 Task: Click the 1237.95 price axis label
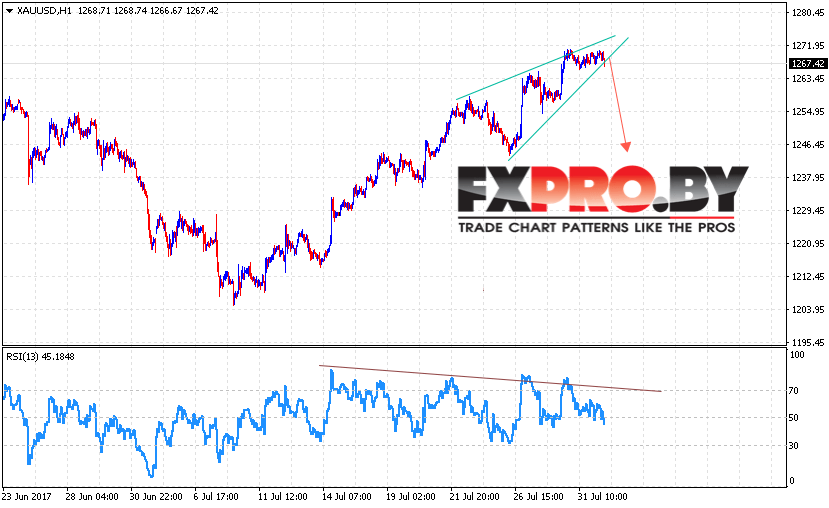pos(808,178)
